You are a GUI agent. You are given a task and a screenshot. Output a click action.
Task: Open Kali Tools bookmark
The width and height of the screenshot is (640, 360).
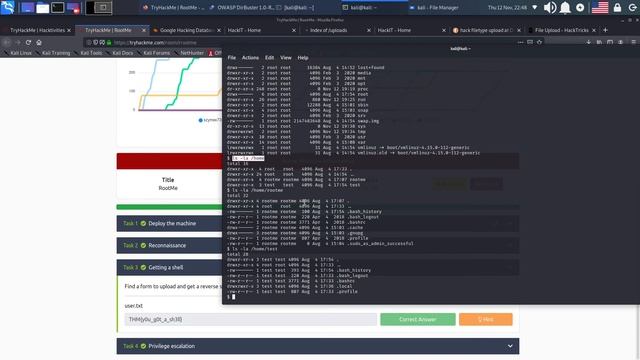tap(89, 53)
